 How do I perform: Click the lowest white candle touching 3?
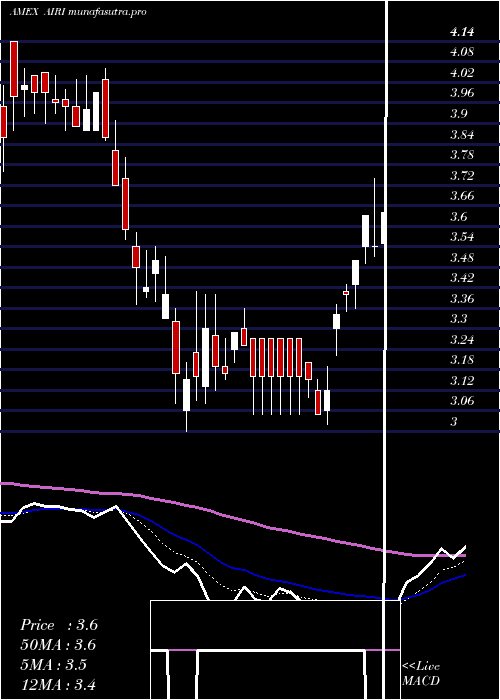click(x=187, y=395)
